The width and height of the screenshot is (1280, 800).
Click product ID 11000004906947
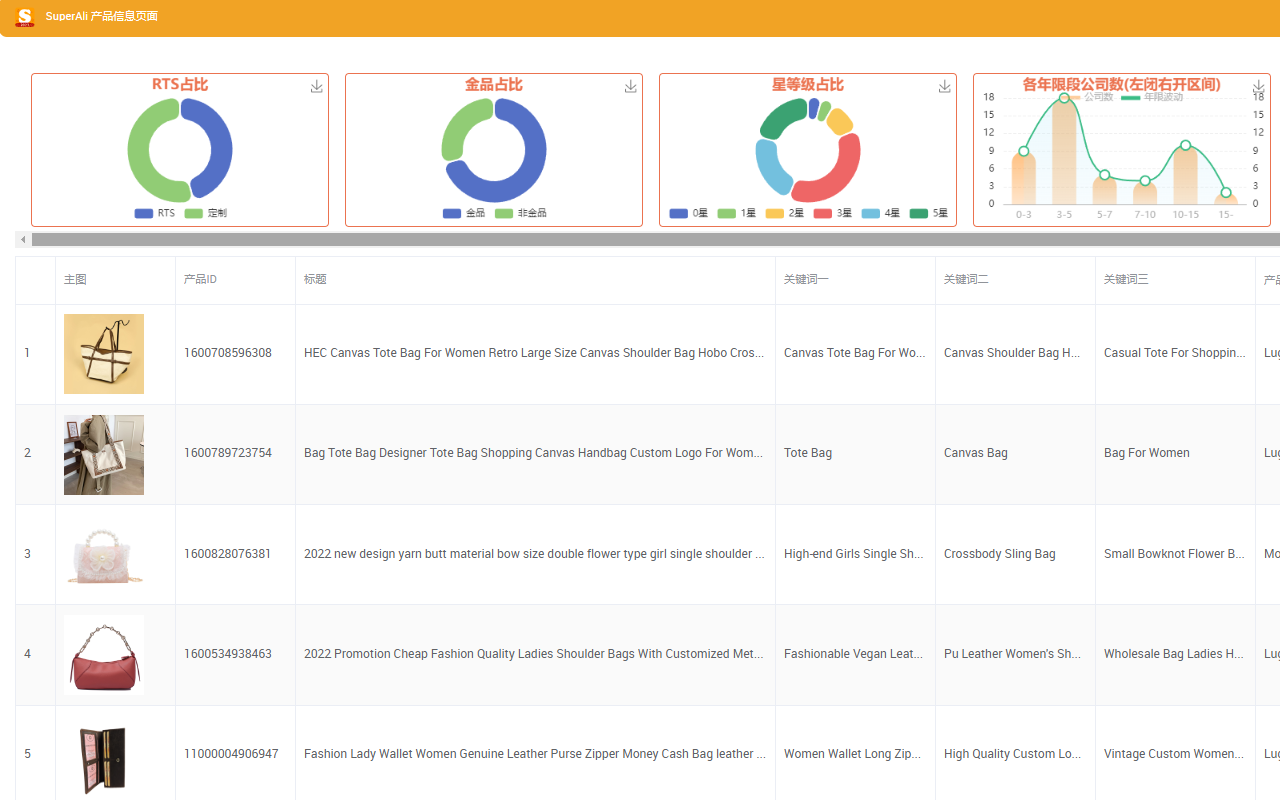click(231, 754)
